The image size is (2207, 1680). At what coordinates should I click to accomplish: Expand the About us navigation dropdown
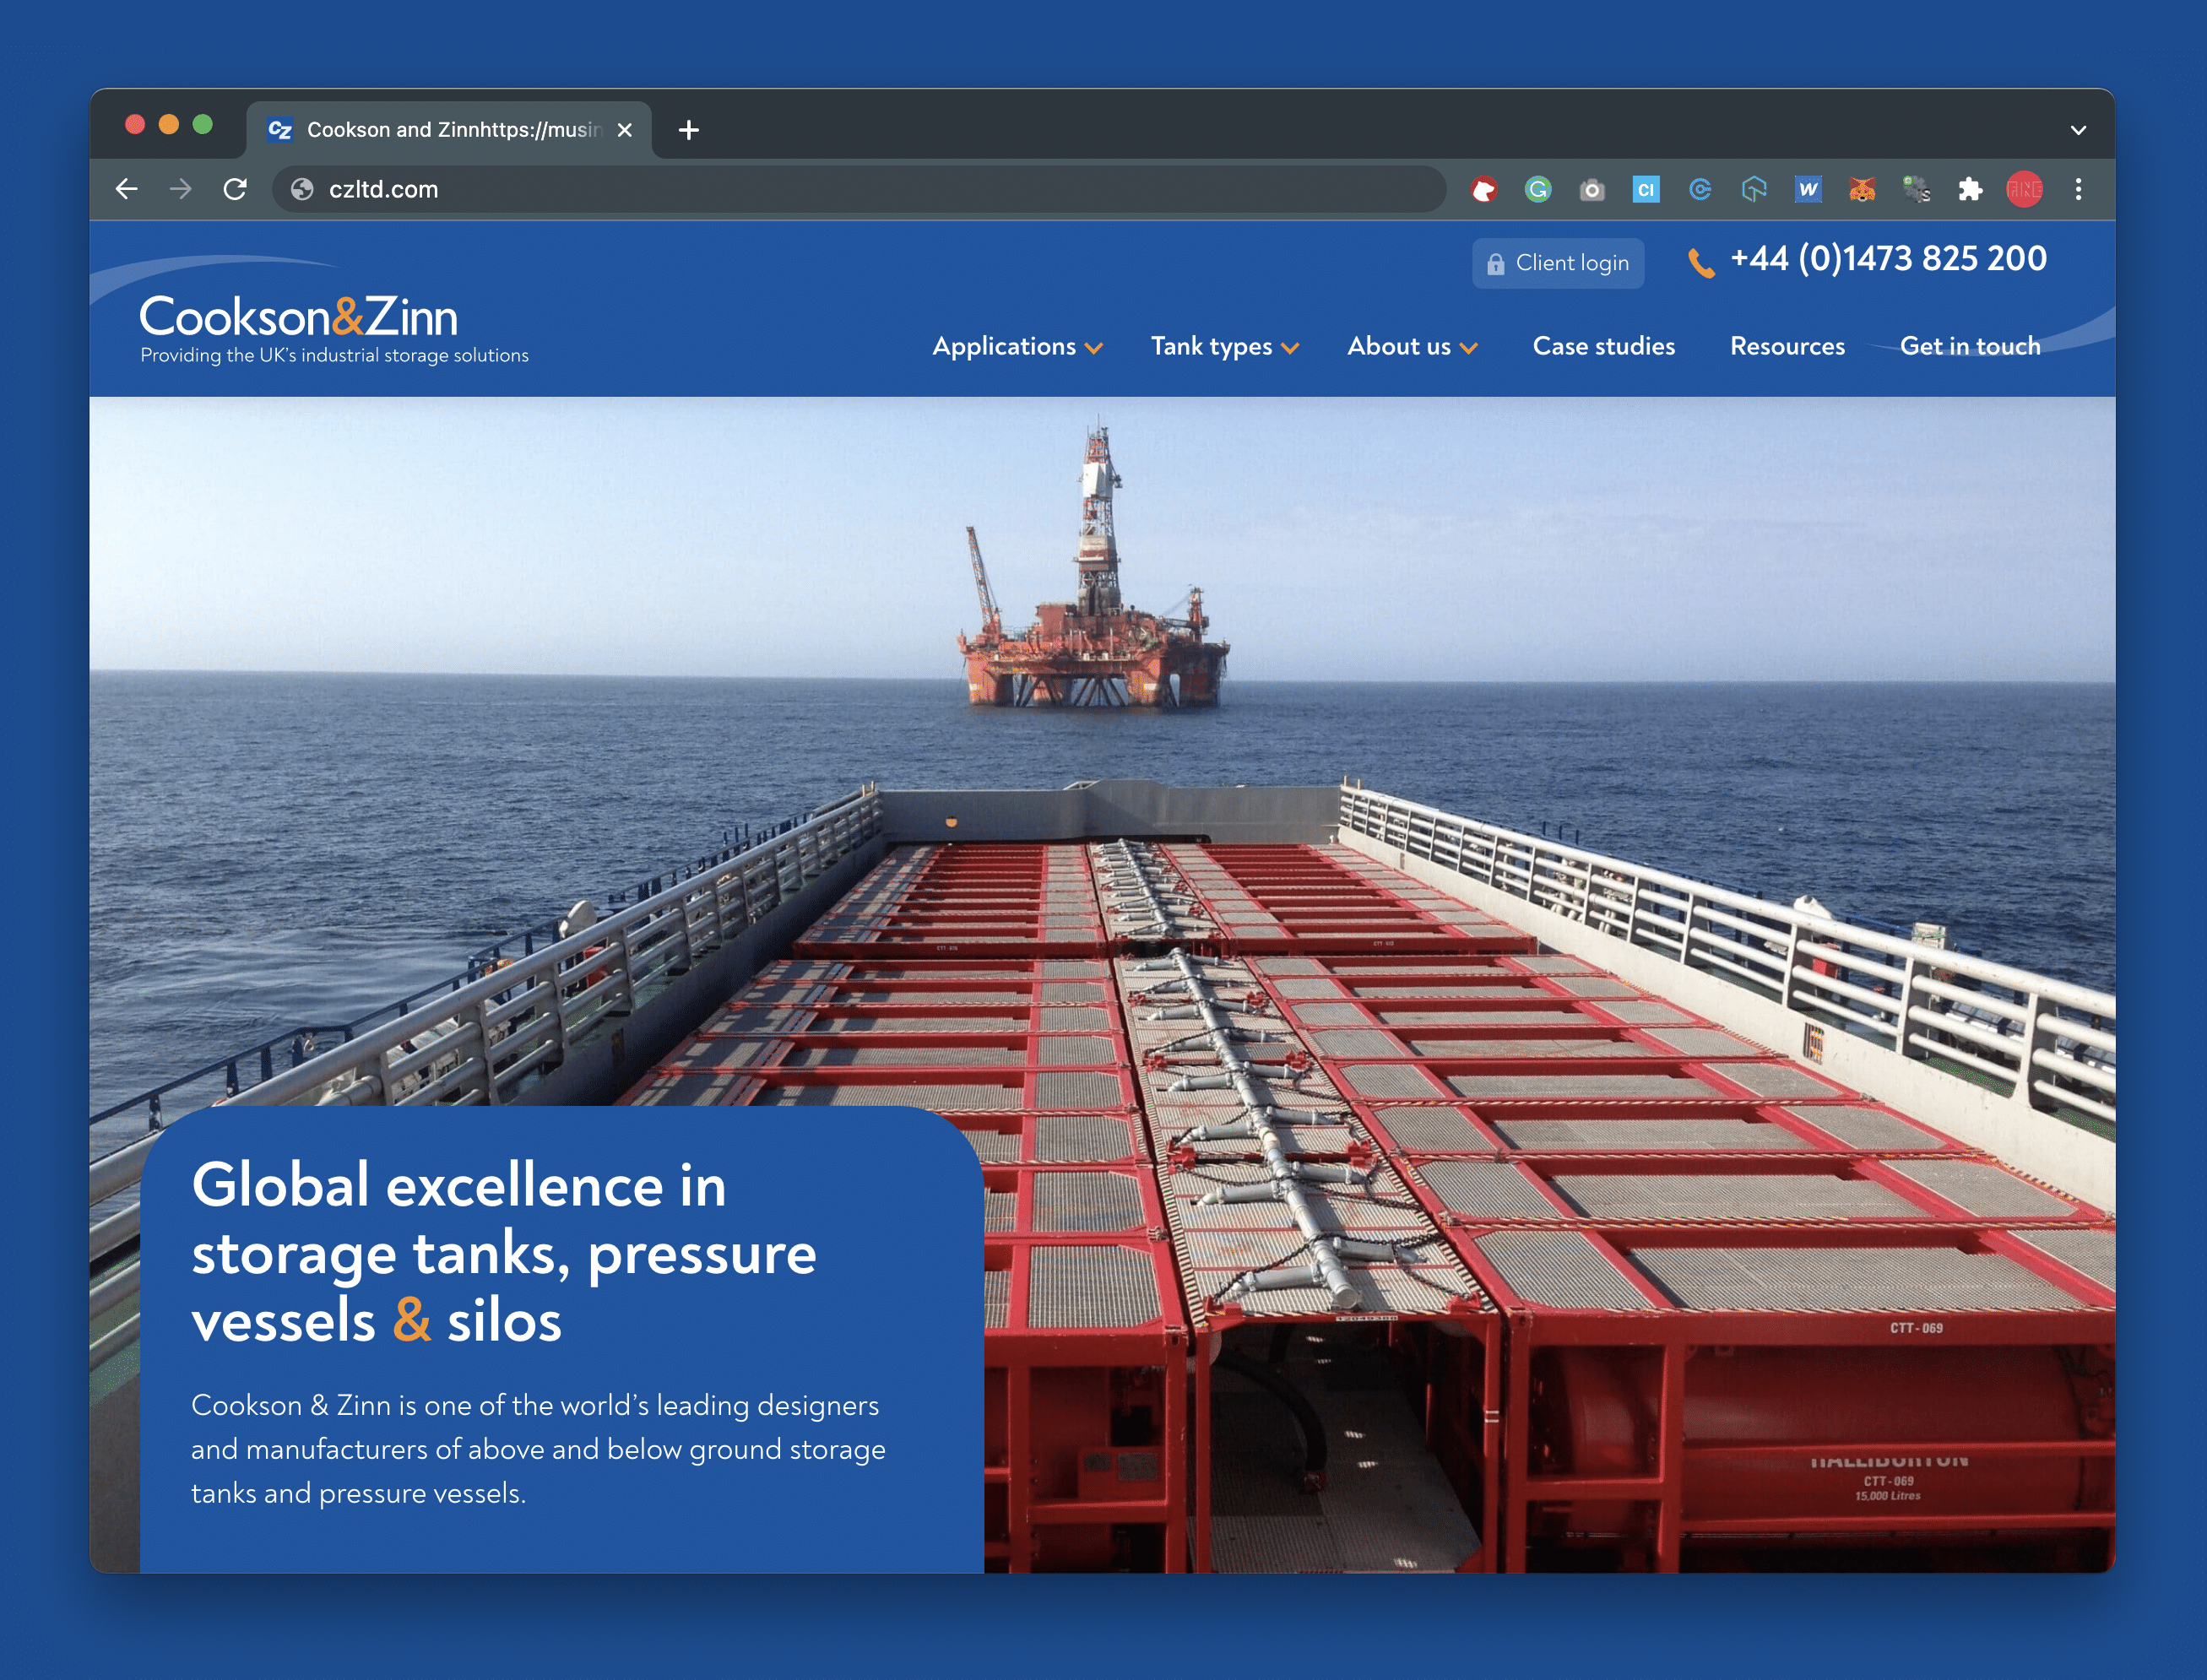click(x=1412, y=346)
